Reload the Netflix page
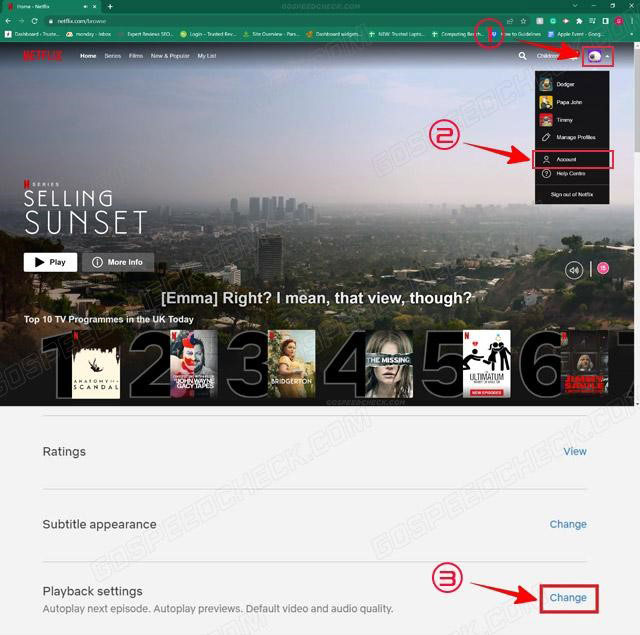 coord(35,21)
